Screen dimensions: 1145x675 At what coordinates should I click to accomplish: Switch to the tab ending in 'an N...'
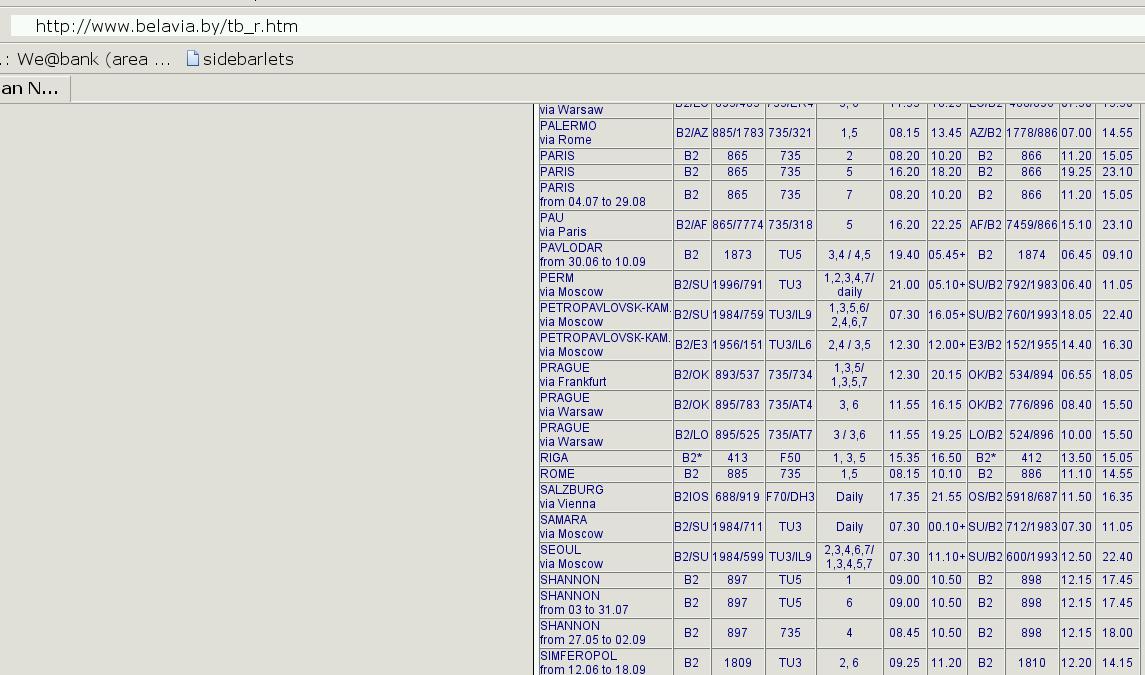coord(30,88)
